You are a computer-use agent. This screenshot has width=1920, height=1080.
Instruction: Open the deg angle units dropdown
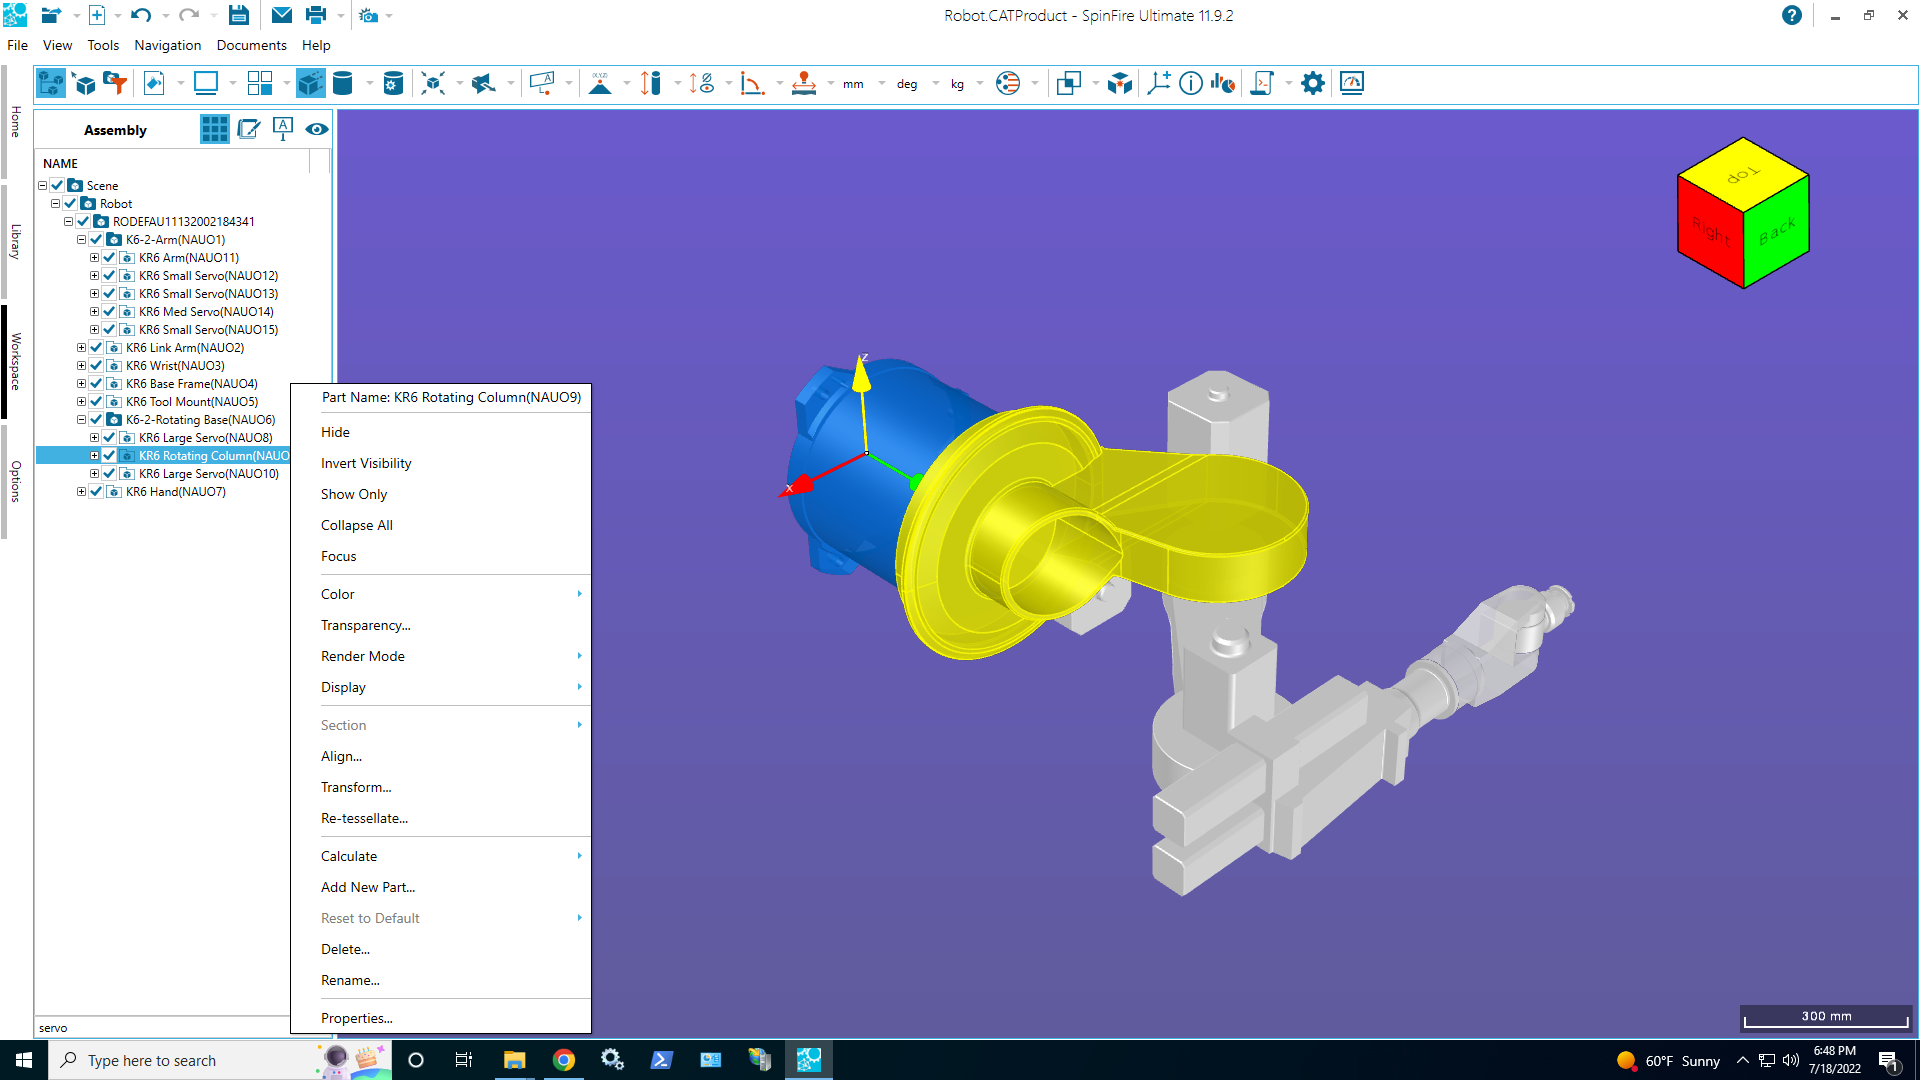(x=936, y=84)
